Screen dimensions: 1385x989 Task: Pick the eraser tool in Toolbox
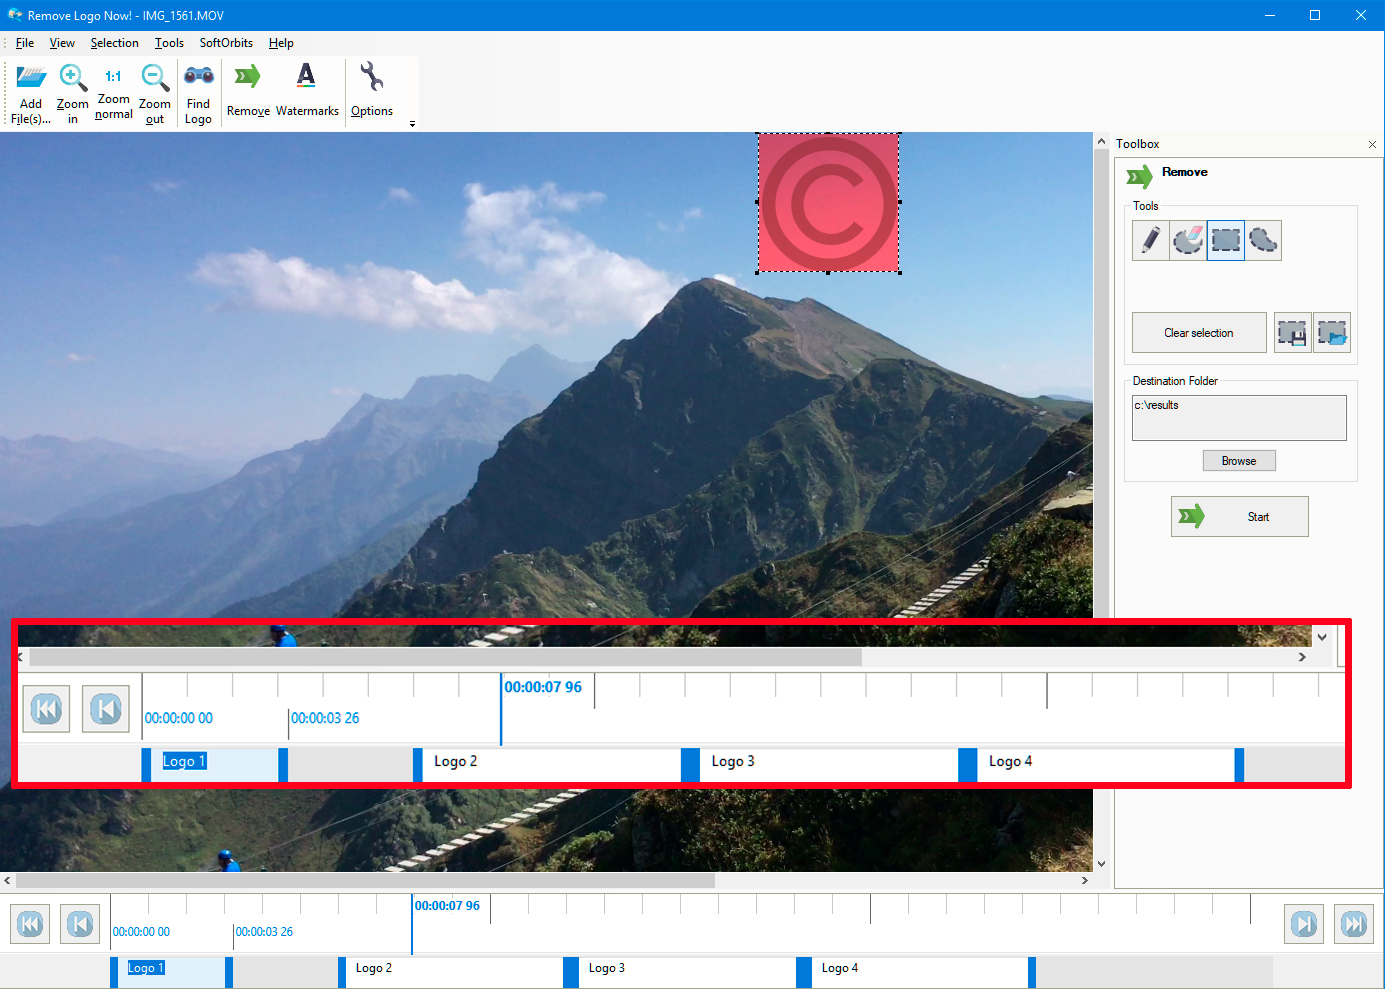click(x=1188, y=240)
